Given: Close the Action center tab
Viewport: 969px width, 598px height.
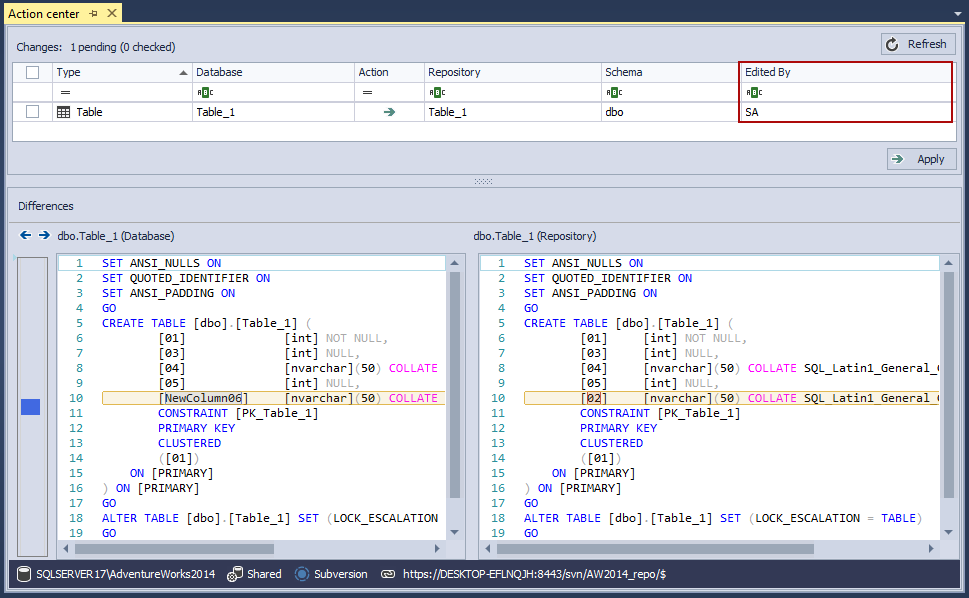Looking at the screenshot, I should [x=112, y=14].
